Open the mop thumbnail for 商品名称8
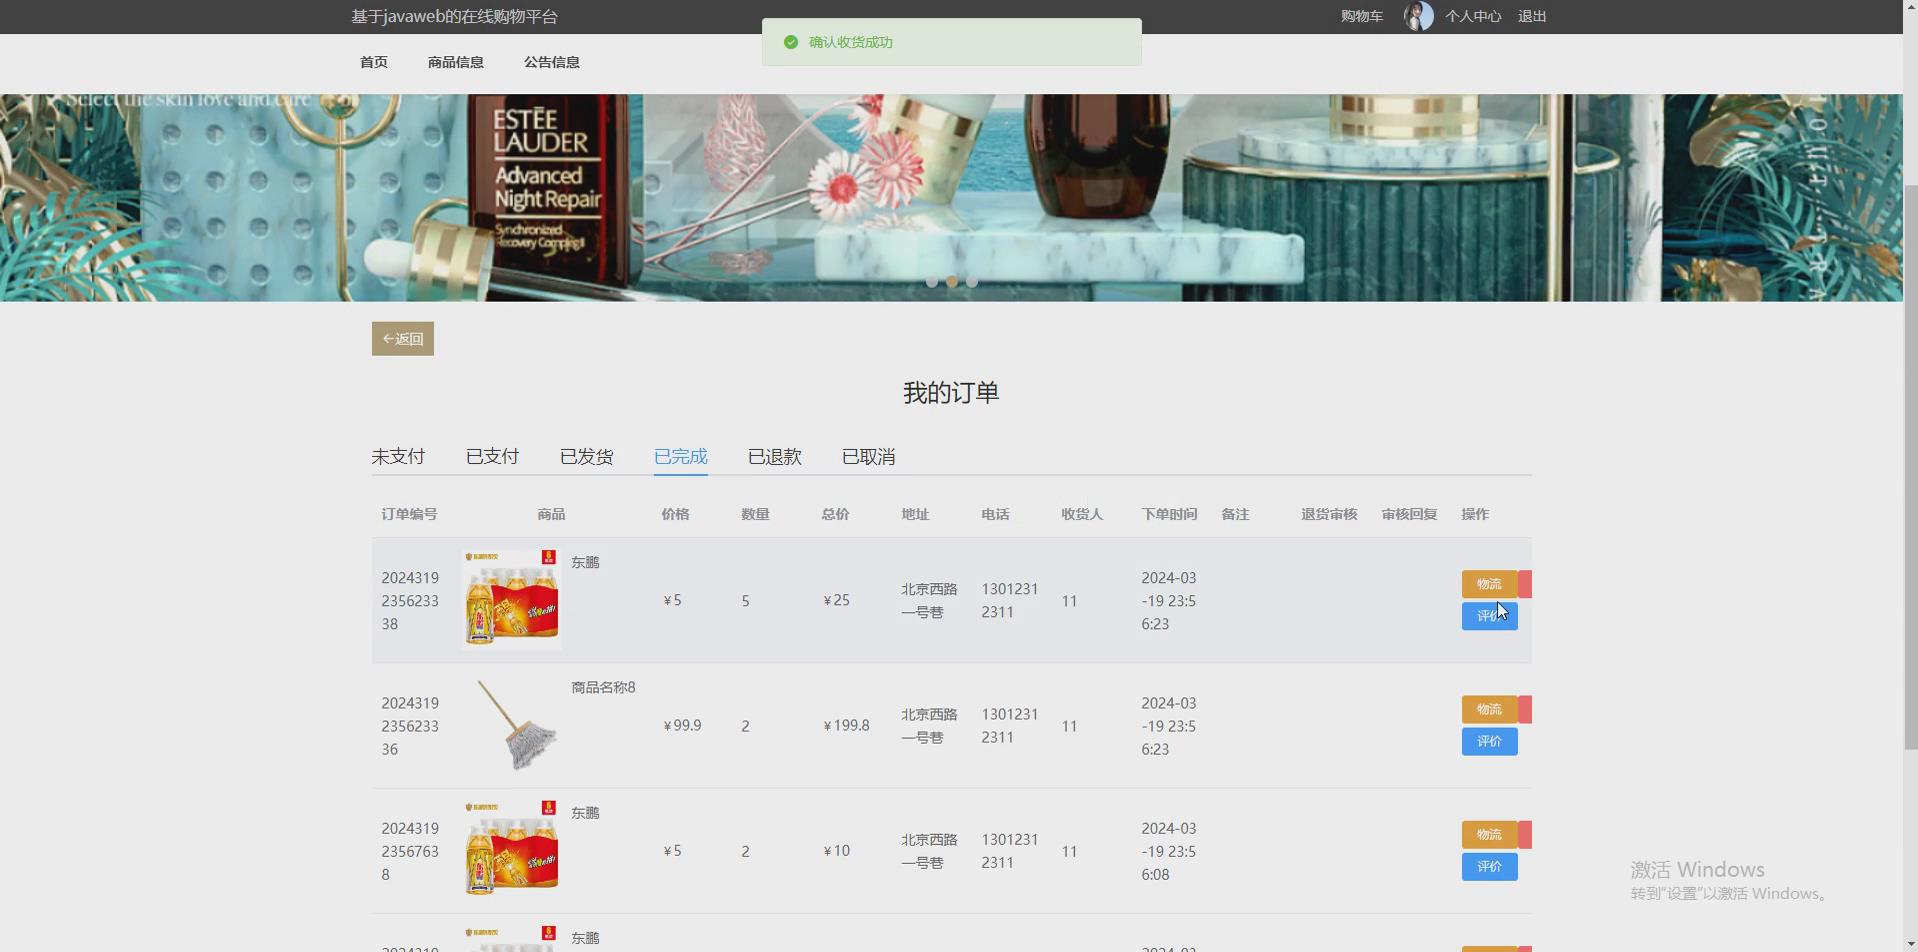The image size is (1918, 952). (x=512, y=725)
